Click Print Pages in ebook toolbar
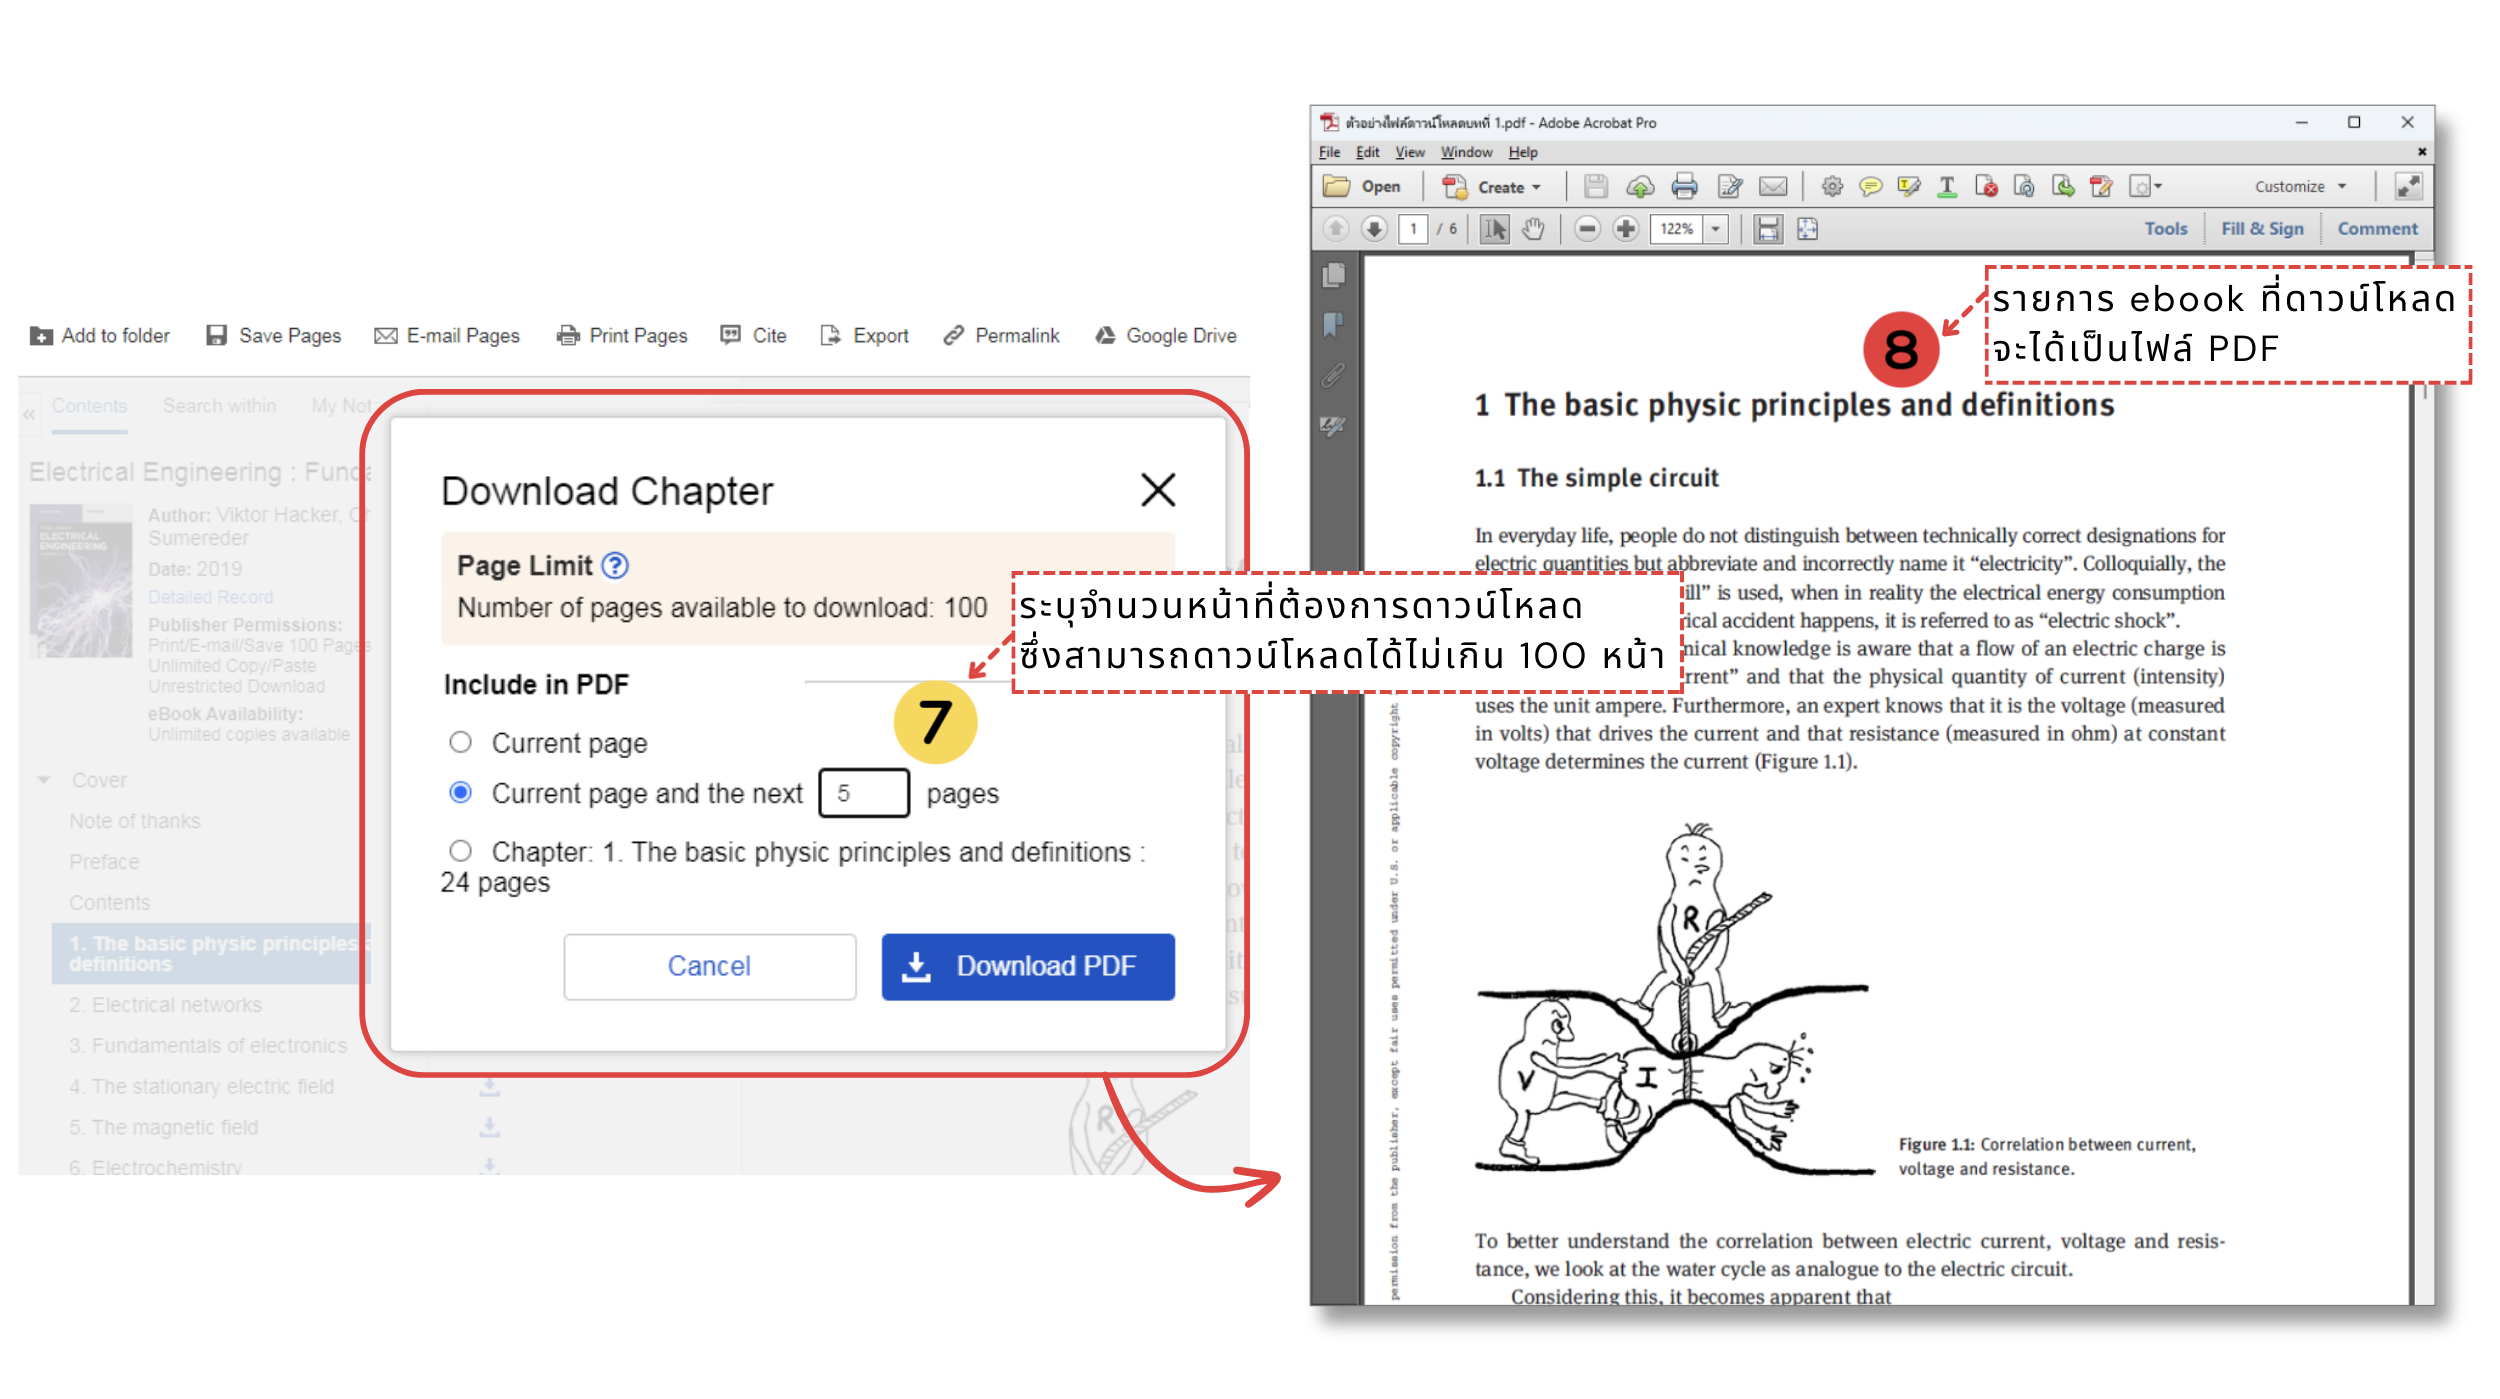The height and width of the screenshot is (1399, 2500). 622,336
